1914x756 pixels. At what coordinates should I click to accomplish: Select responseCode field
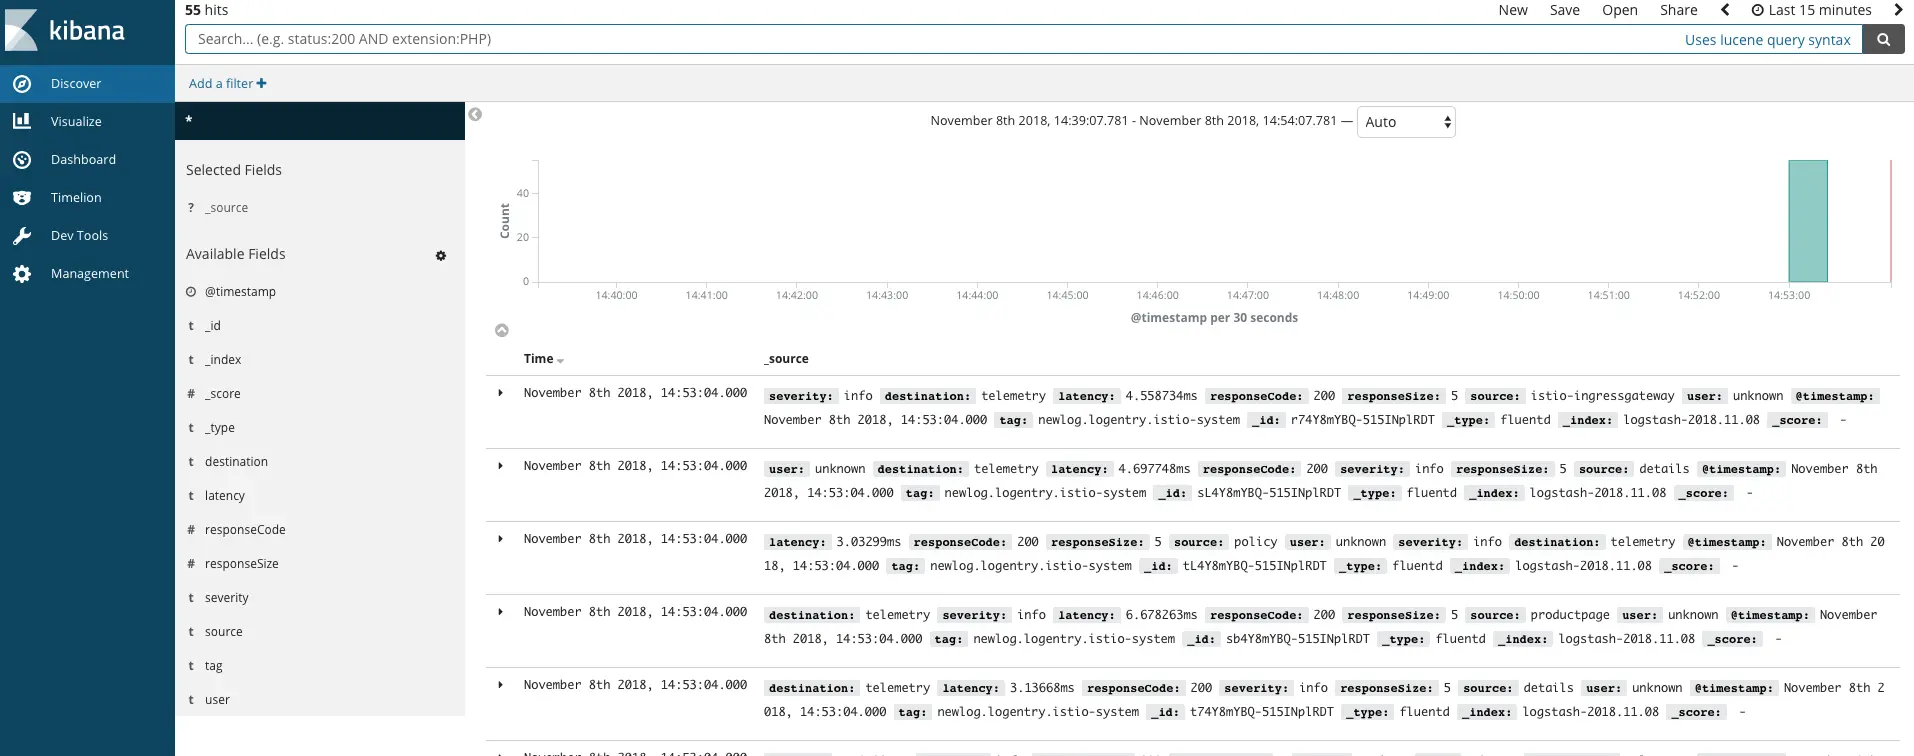(x=245, y=530)
